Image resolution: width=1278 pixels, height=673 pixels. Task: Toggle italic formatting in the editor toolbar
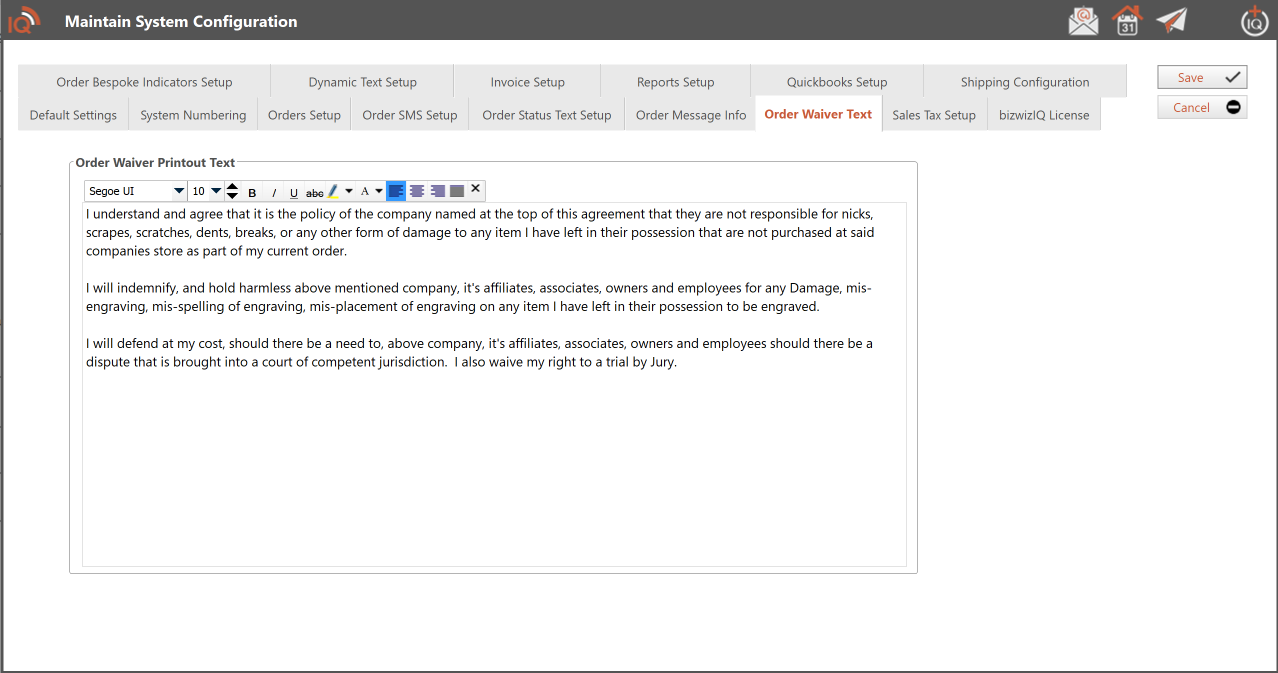click(274, 192)
